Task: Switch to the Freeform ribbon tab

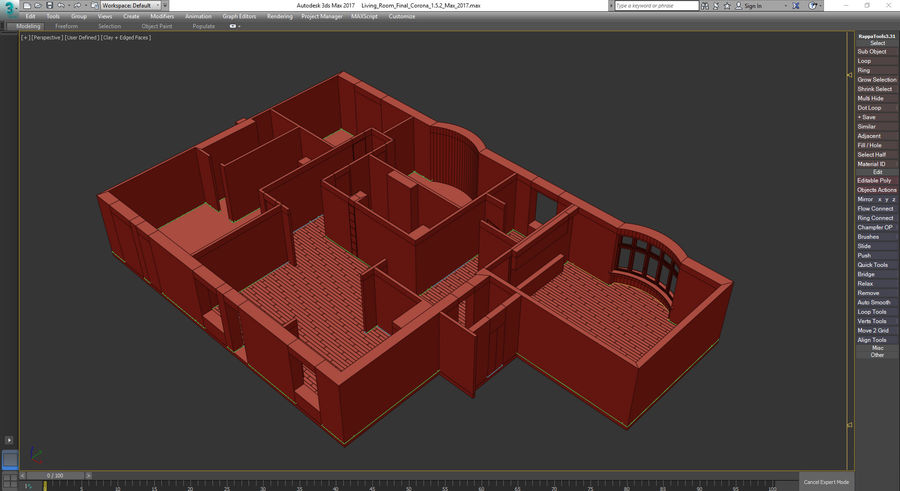Action: pos(67,26)
